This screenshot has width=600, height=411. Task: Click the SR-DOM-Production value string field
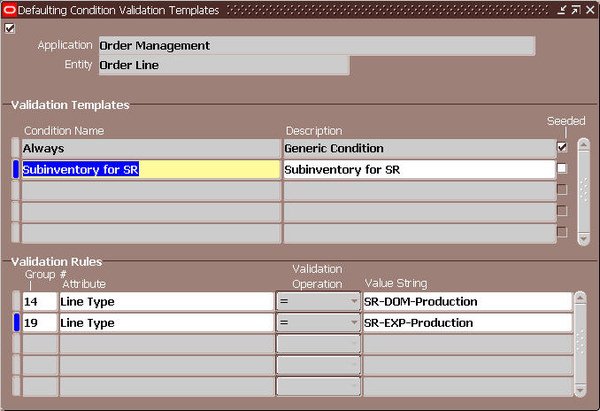[x=467, y=302]
